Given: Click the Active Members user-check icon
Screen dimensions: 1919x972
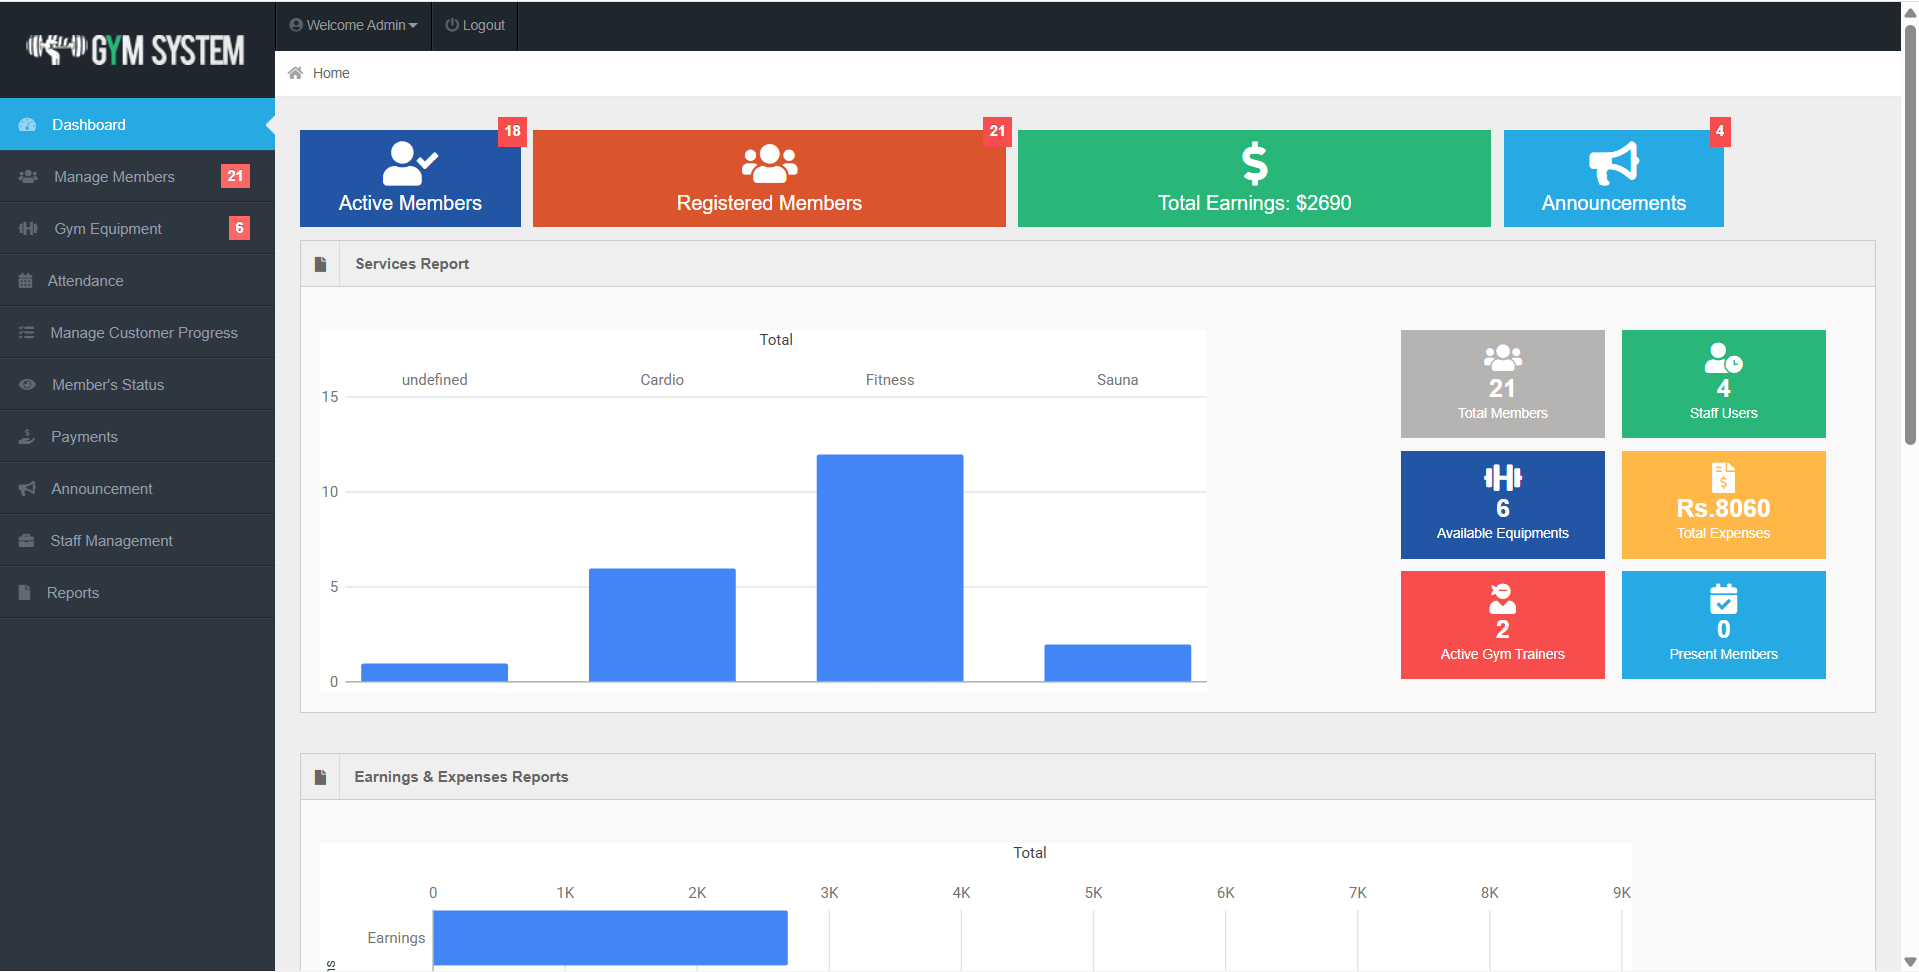Looking at the screenshot, I should click(410, 163).
